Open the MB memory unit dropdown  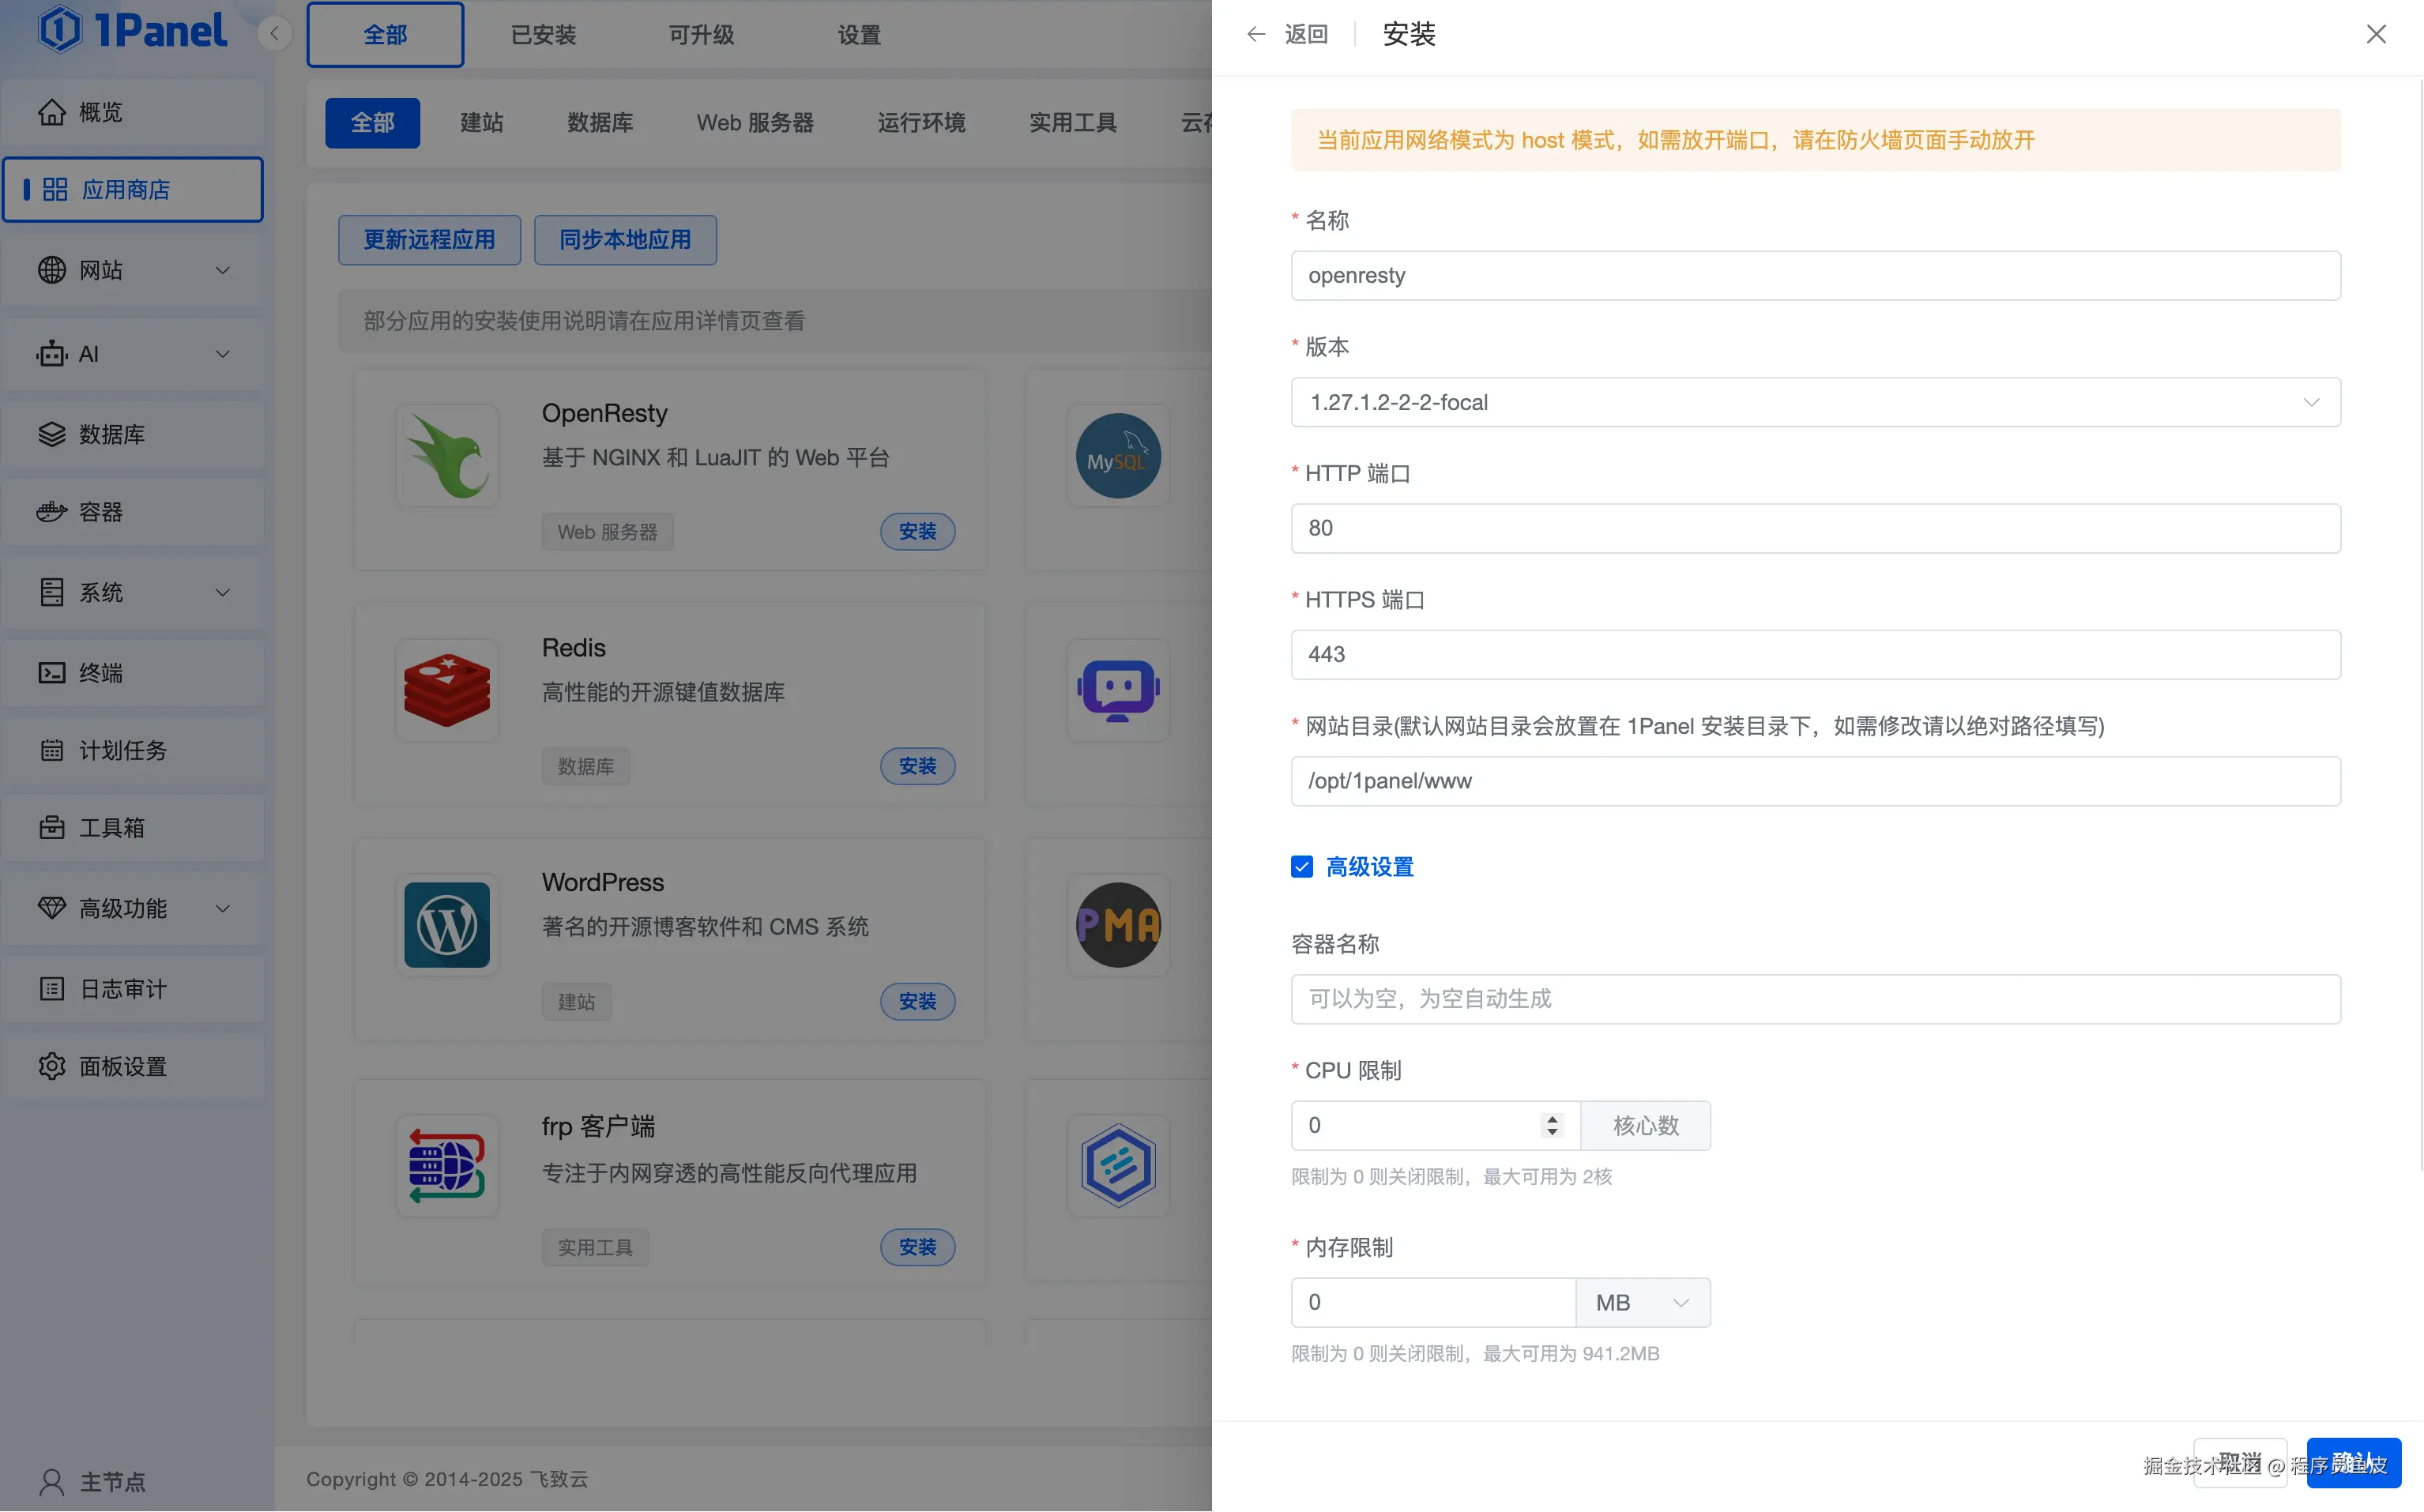pyautogui.click(x=1642, y=1302)
